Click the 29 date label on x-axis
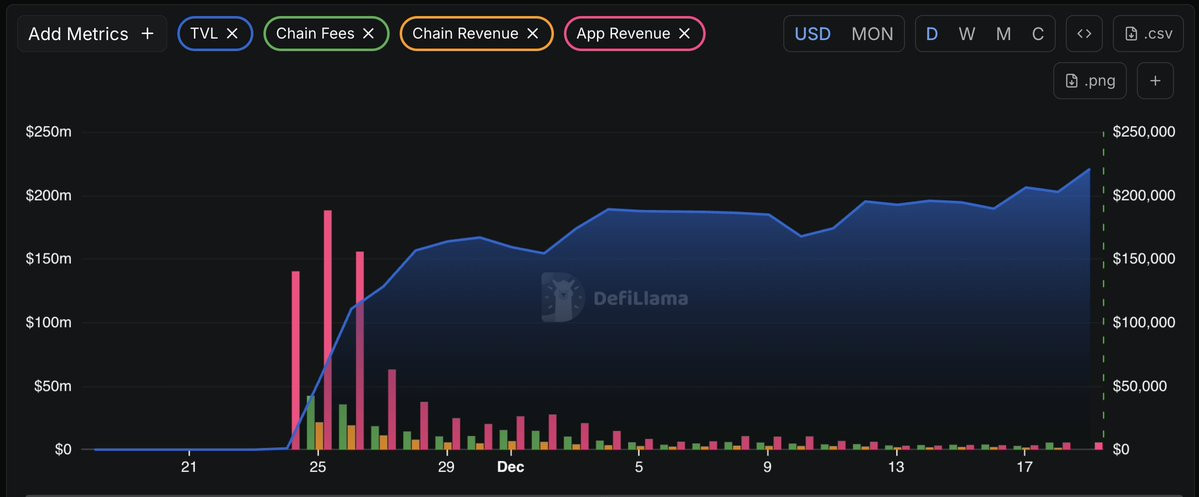The width and height of the screenshot is (1199, 497). click(446, 467)
